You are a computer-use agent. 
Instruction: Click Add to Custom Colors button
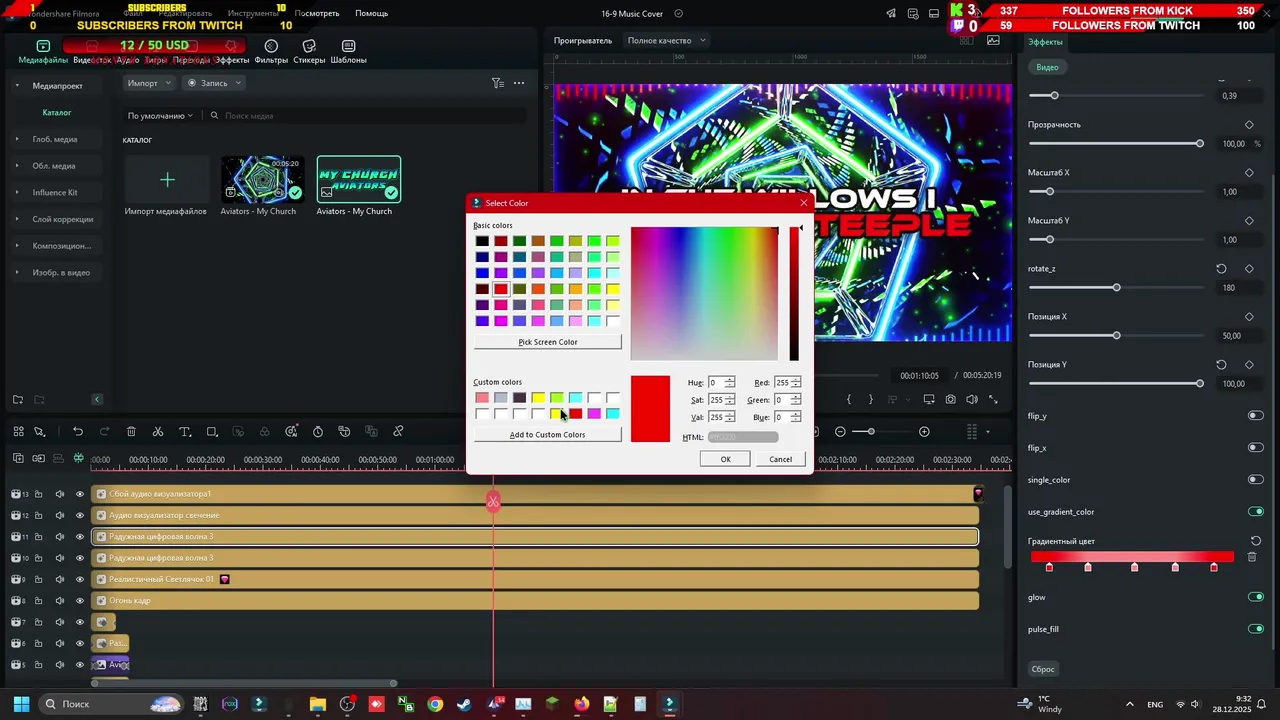[547, 435]
